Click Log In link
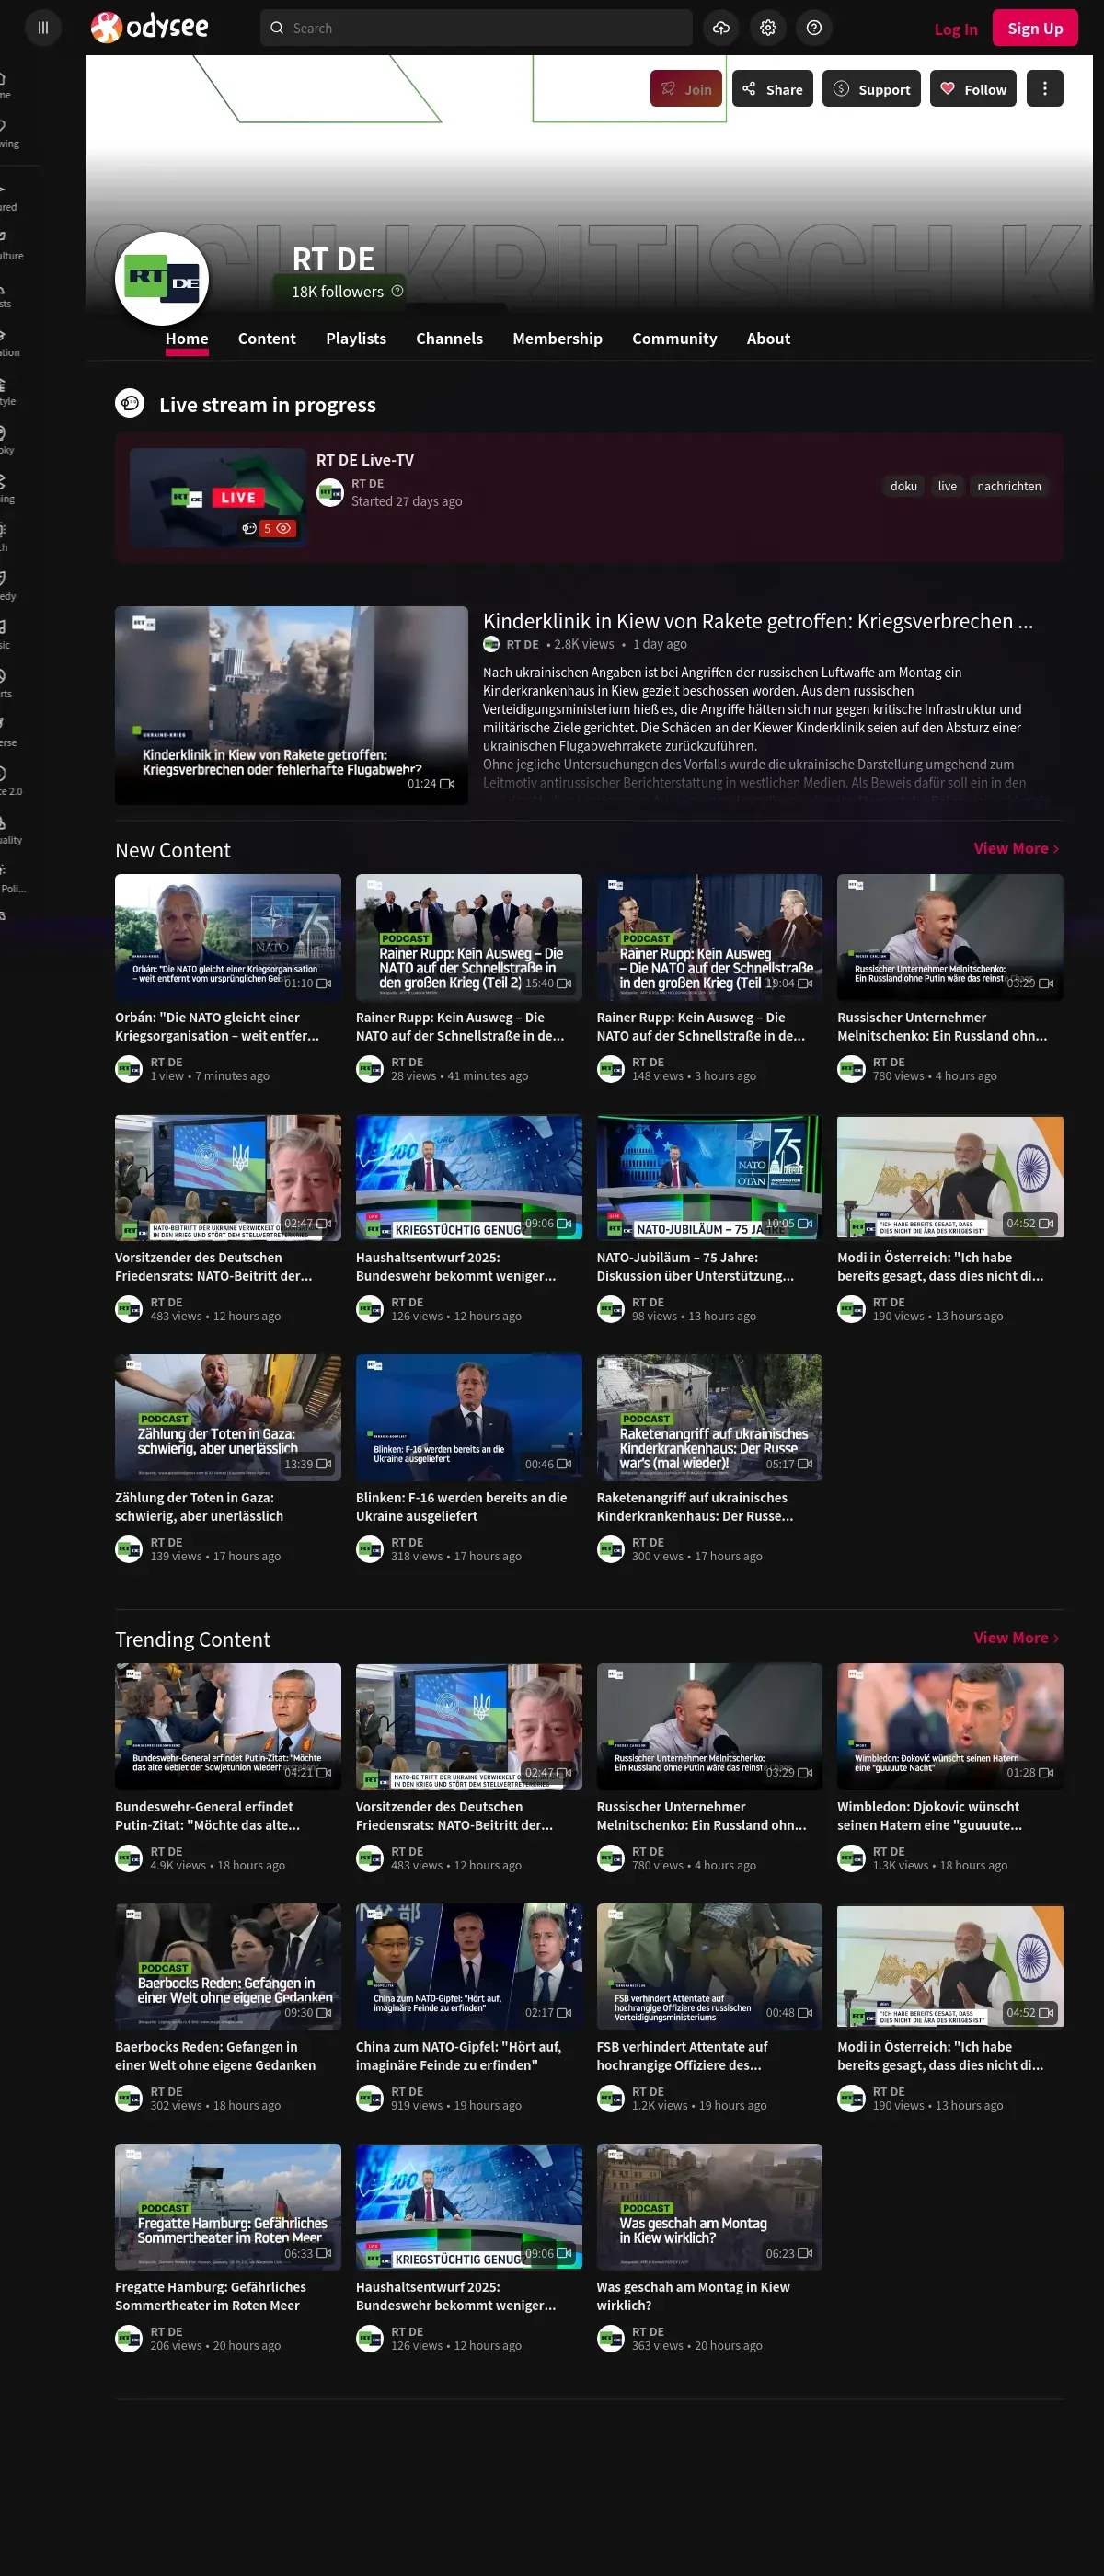 coord(956,29)
